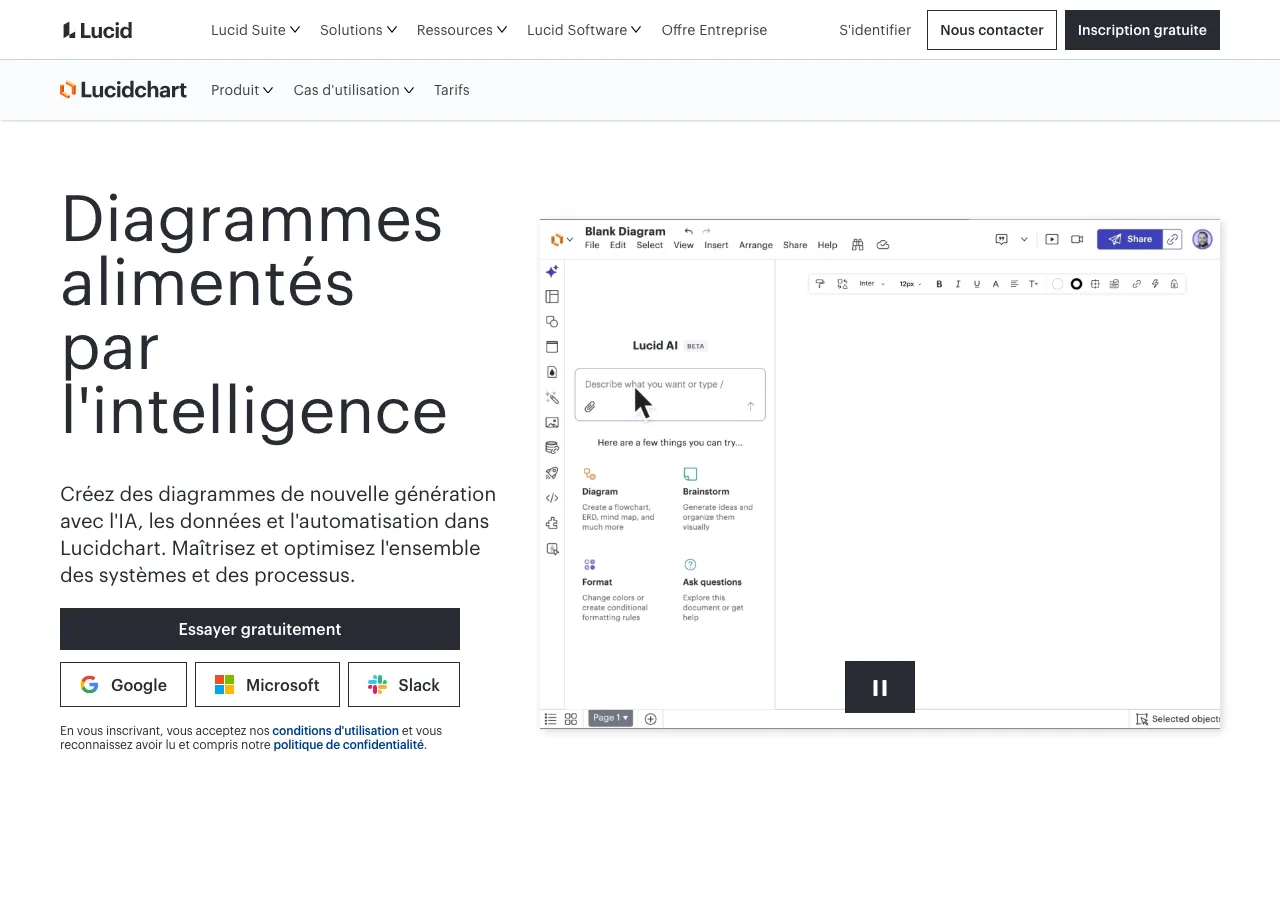
Task: Click the add page plus icon
Action: click(x=651, y=719)
